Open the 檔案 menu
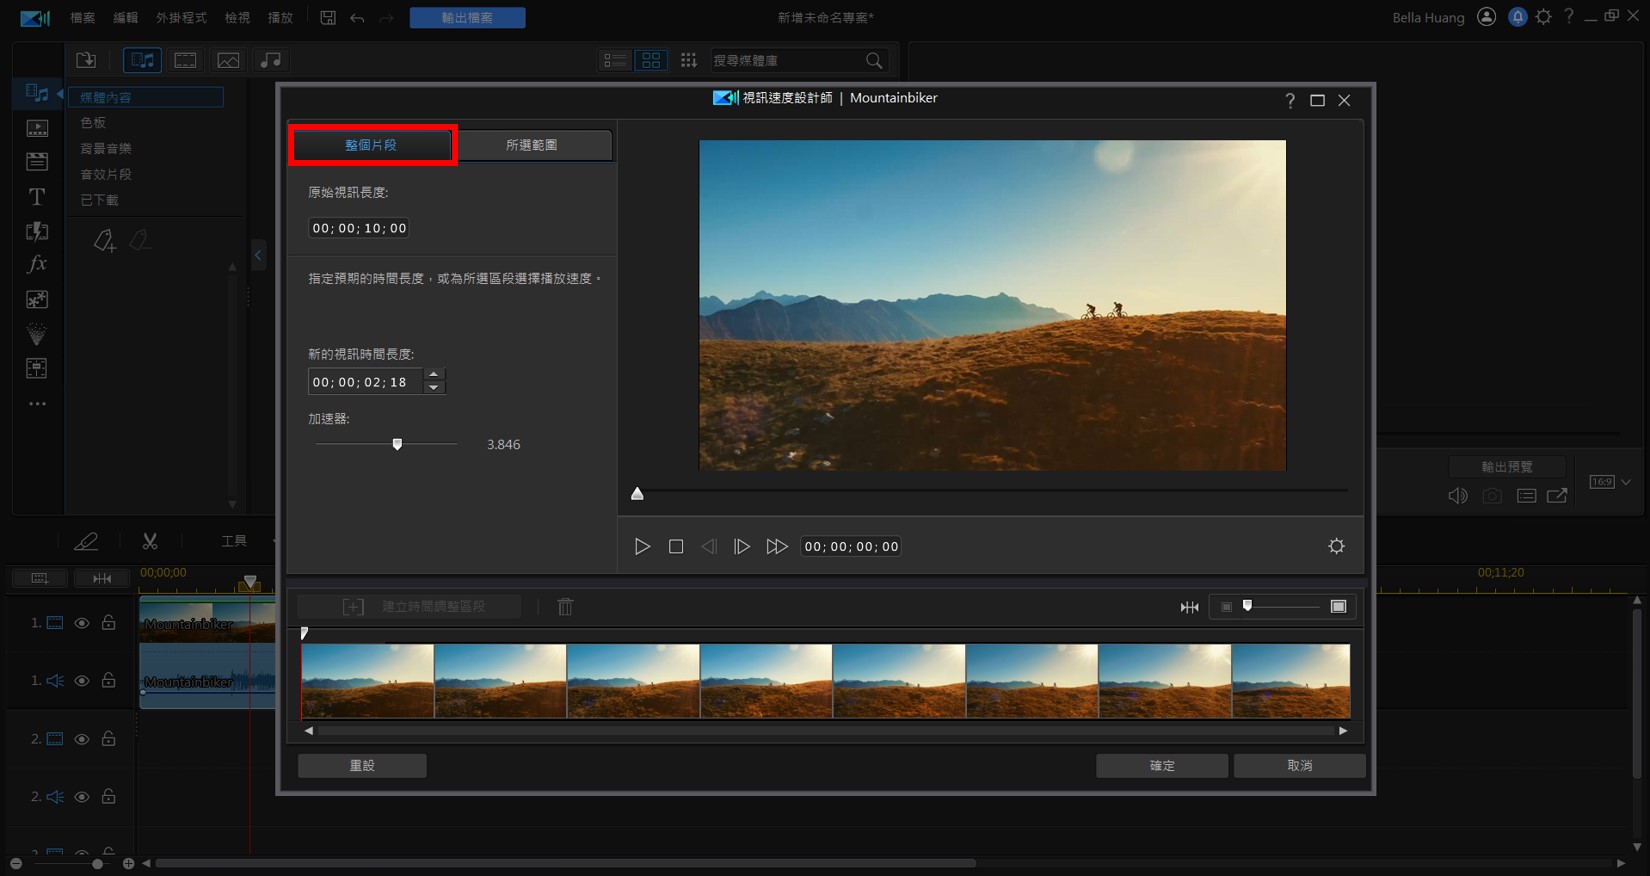Image resolution: width=1650 pixels, height=876 pixels. 83,18
